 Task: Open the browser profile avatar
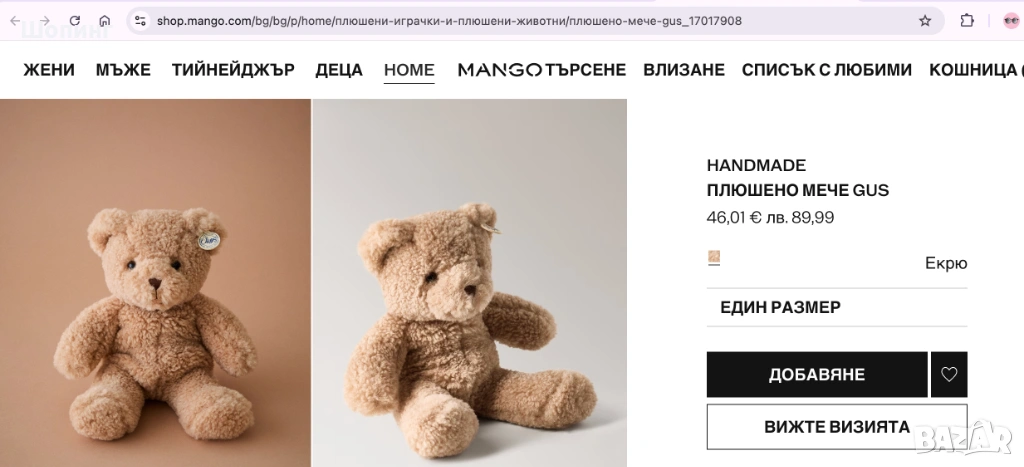pyautogui.click(x=1011, y=21)
